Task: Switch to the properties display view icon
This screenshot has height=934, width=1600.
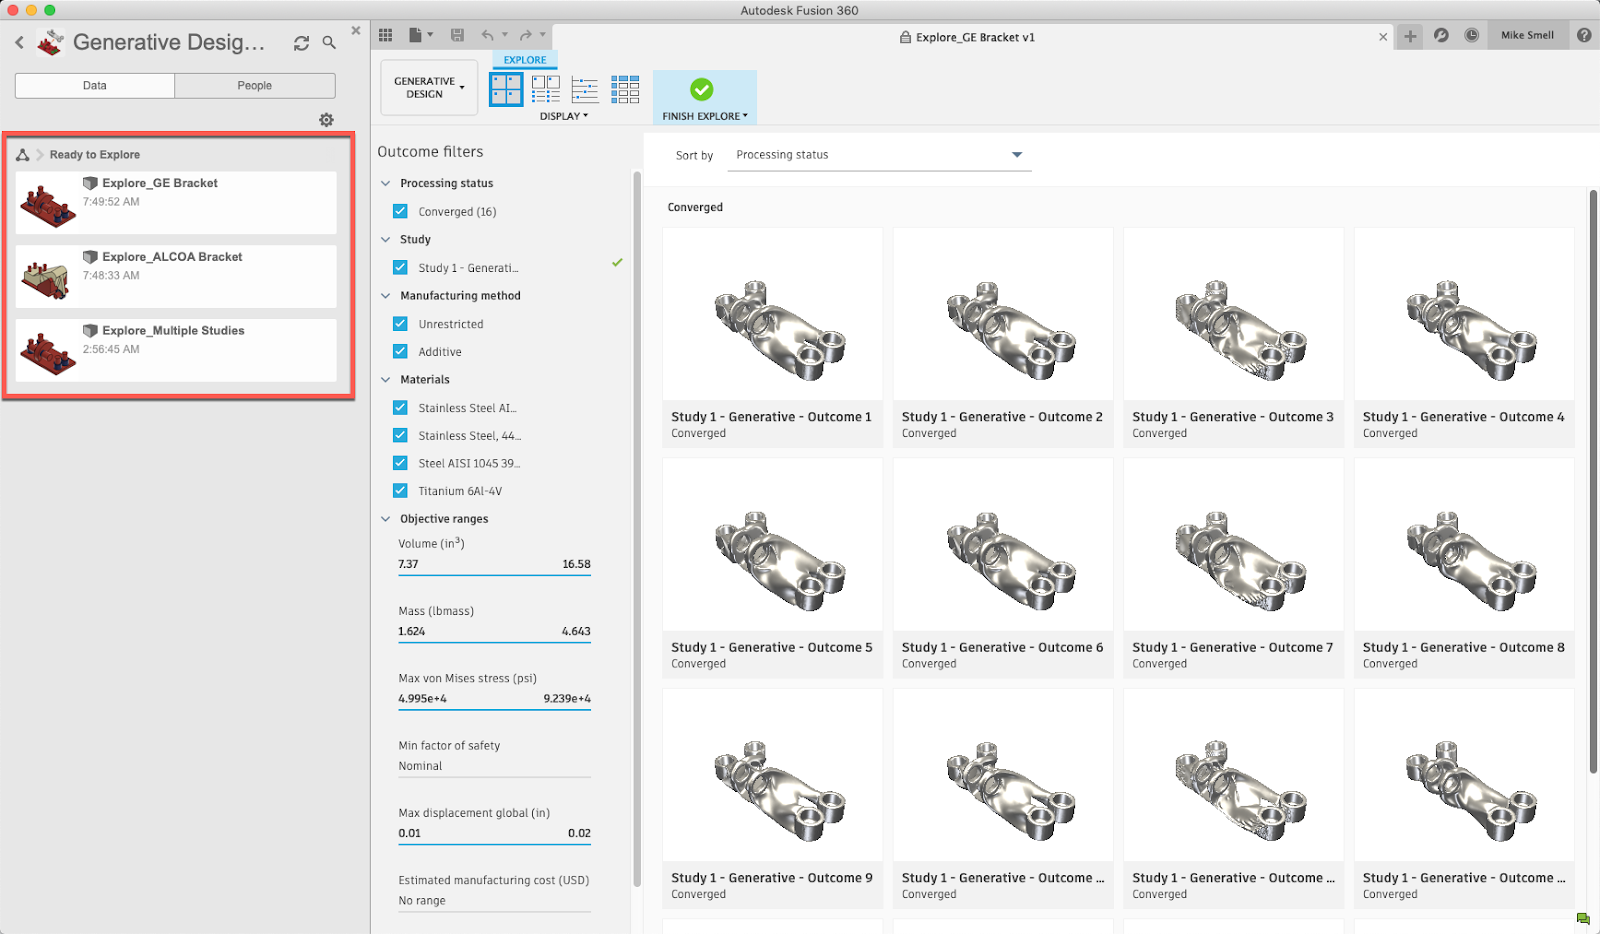Action: click(546, 90)
